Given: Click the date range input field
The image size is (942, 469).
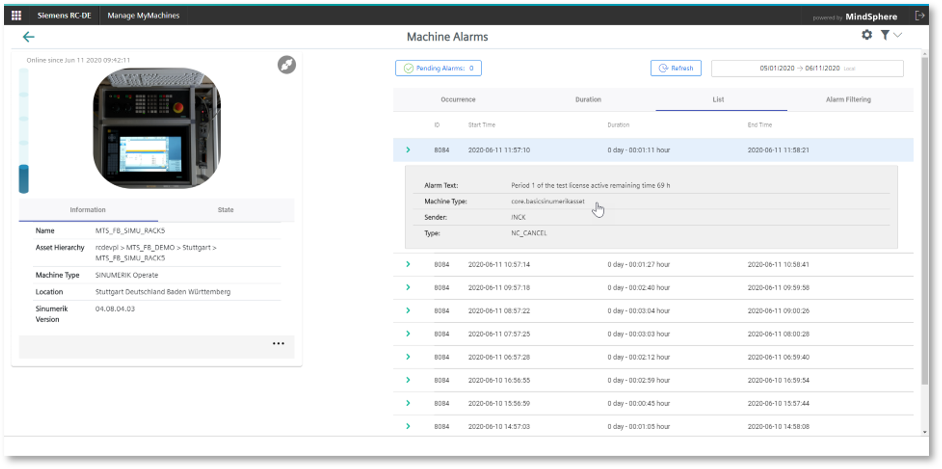Looking at the screenshot, I should tap(806, 68).
